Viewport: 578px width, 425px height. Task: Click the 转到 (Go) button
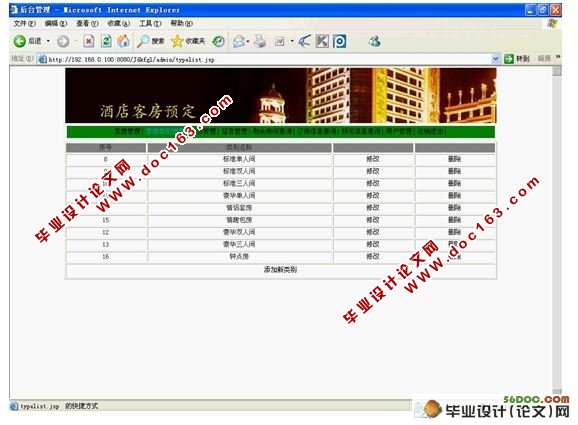[x=516, y=59]
